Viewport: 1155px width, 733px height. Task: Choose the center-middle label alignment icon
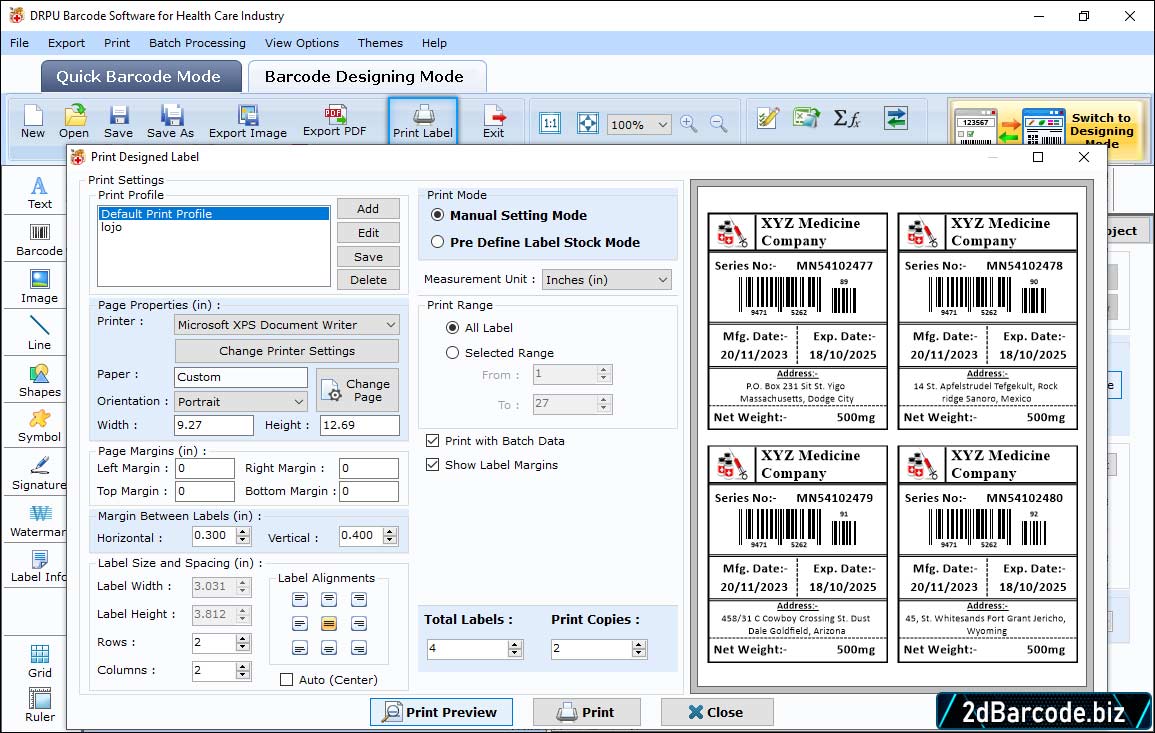click(x=329, y=623)
